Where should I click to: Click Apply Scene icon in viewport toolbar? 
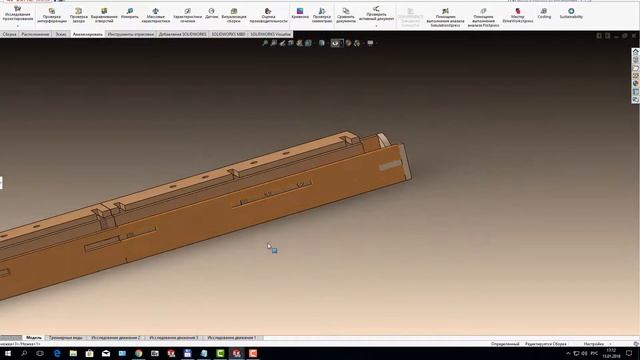click(357, 43)
